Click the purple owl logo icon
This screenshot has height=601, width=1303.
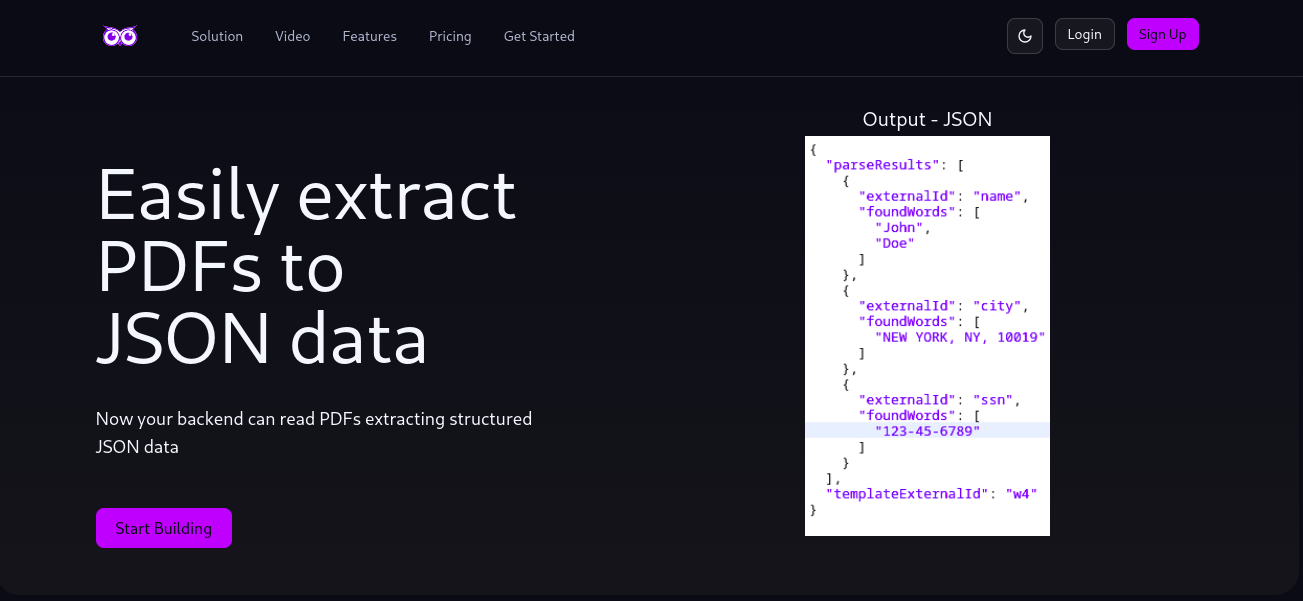(x=119, y=35)
